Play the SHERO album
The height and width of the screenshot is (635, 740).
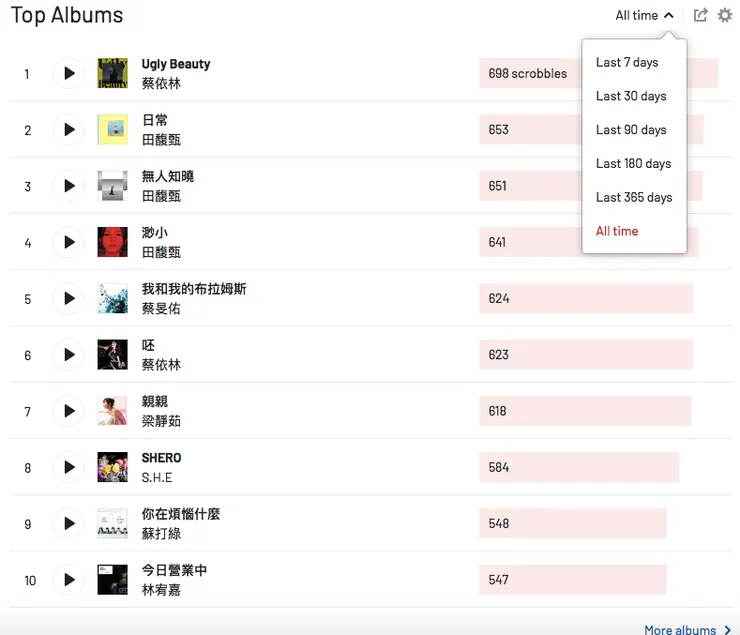tap(68, 467)
